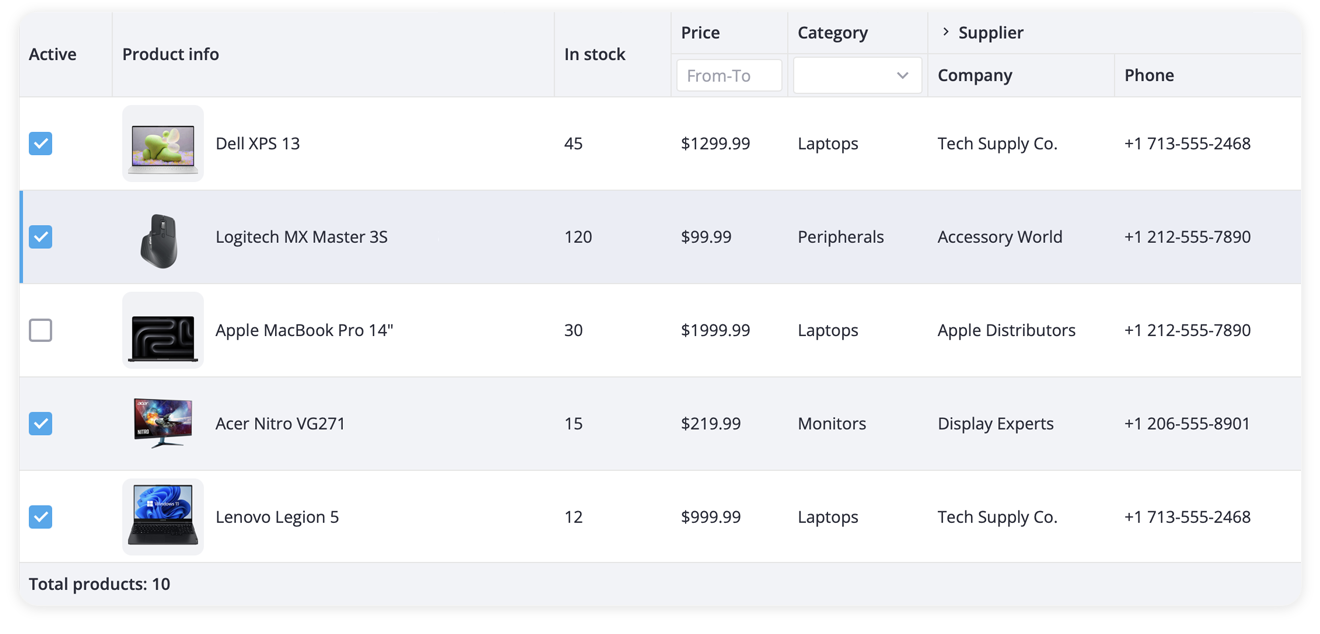Select the Logitech MX Master 3S name cell
Image resolution: width=1320 pixels, height=634 pixels.
pos(302,237)
